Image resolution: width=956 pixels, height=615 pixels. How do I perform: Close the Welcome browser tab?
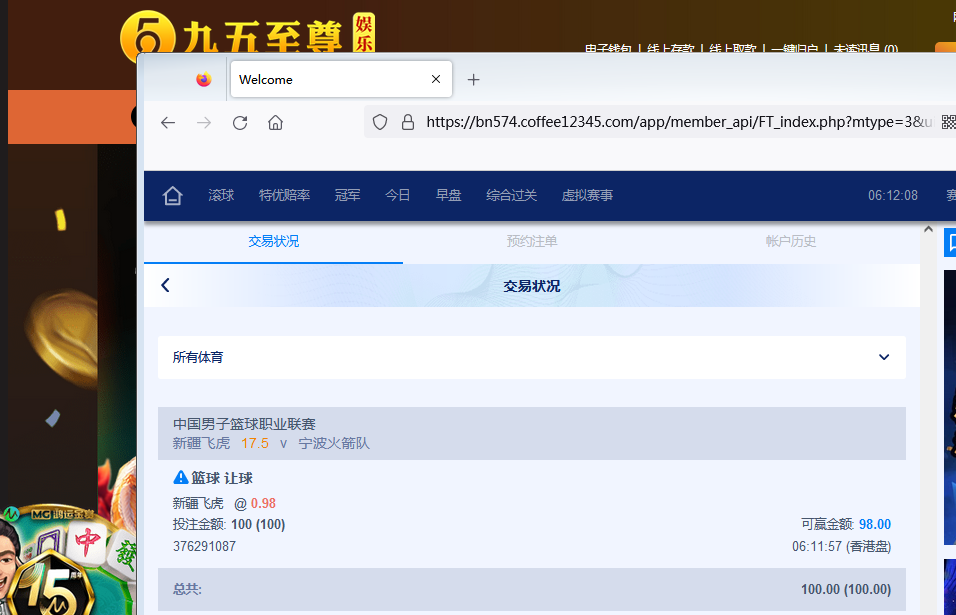[x=436, y=80]
